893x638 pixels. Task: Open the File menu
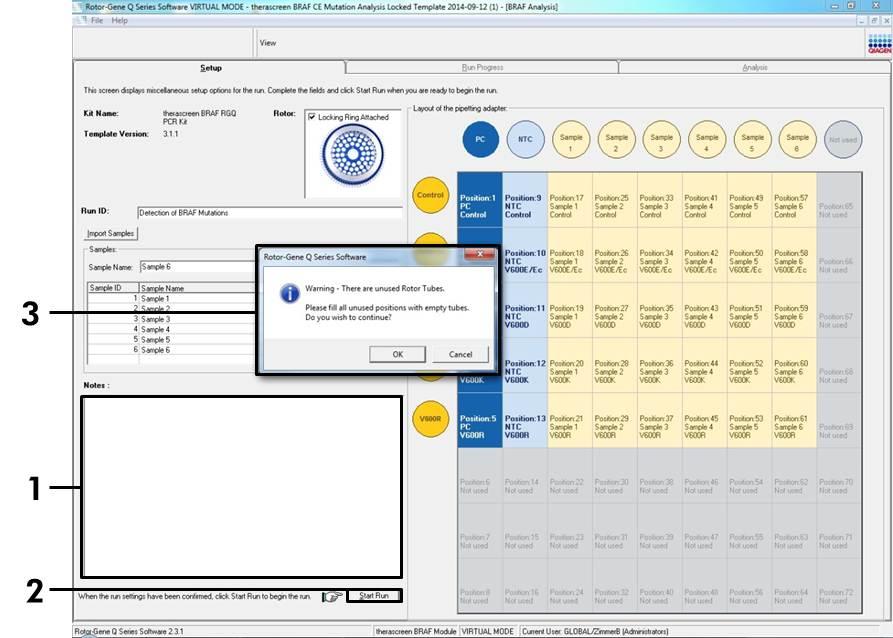pos(97,21)
